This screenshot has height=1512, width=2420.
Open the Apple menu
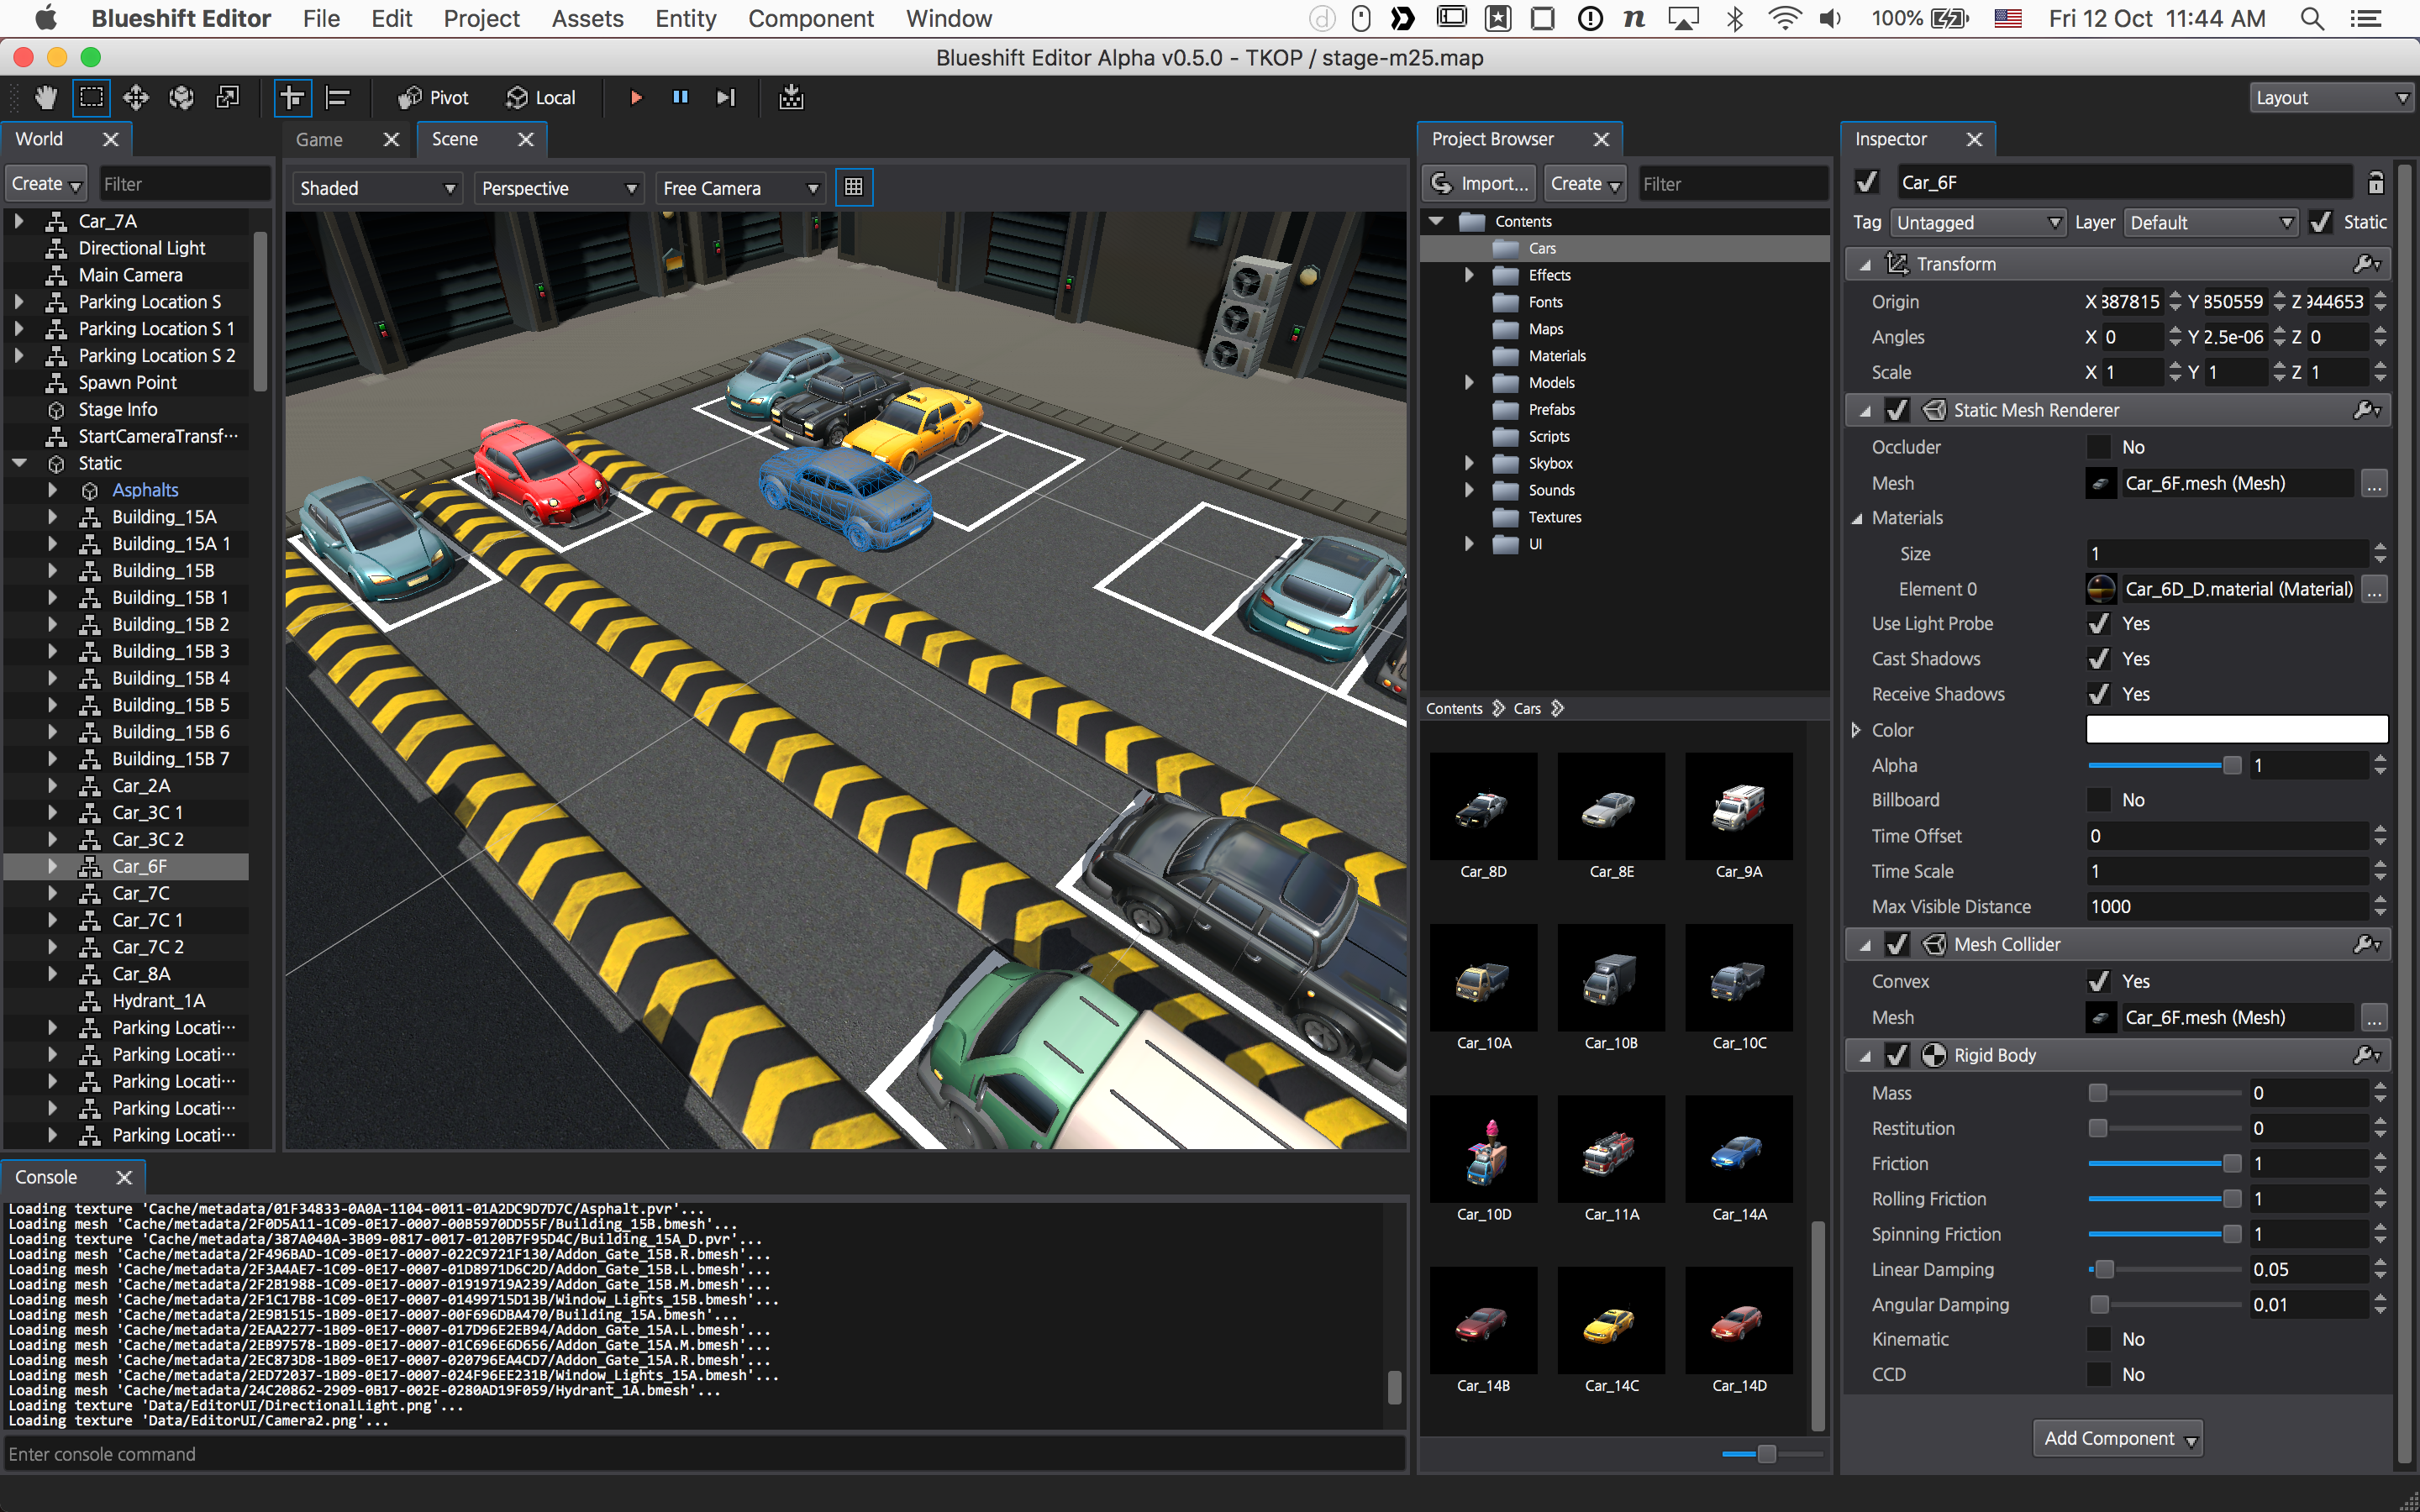46,18
